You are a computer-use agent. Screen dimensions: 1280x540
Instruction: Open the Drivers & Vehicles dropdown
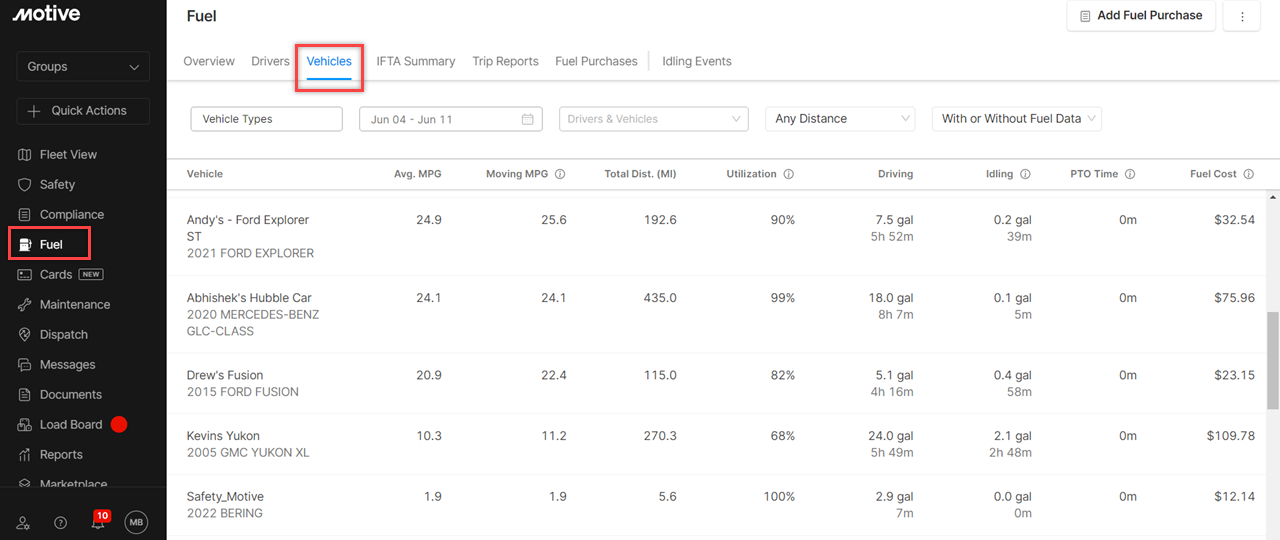pos(653,119)
